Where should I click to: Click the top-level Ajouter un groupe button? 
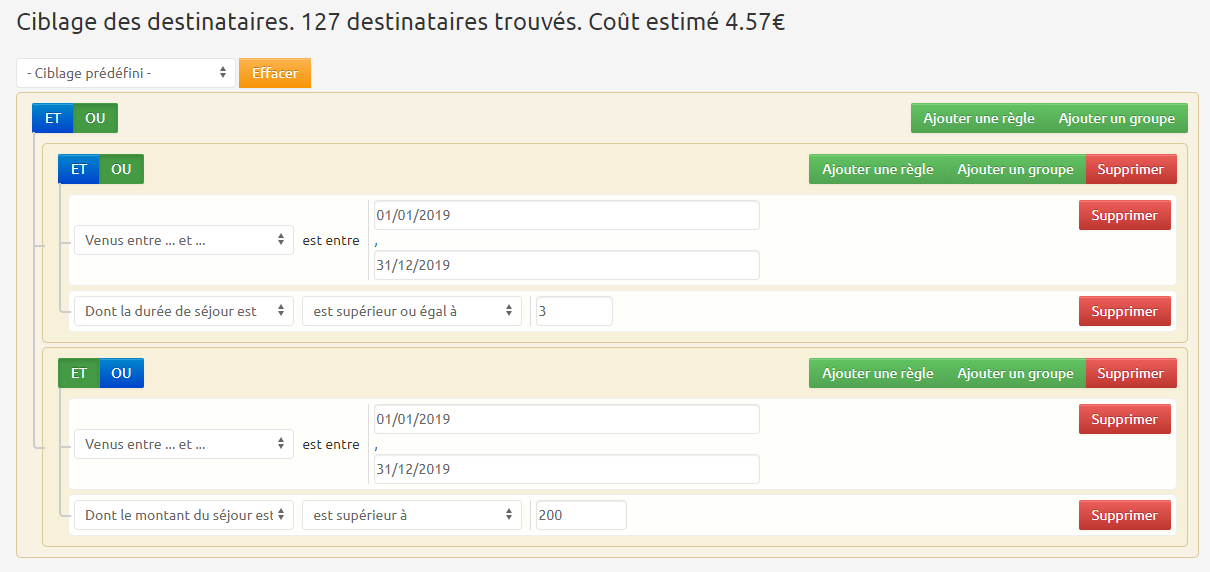click(x=1116, y=118)
